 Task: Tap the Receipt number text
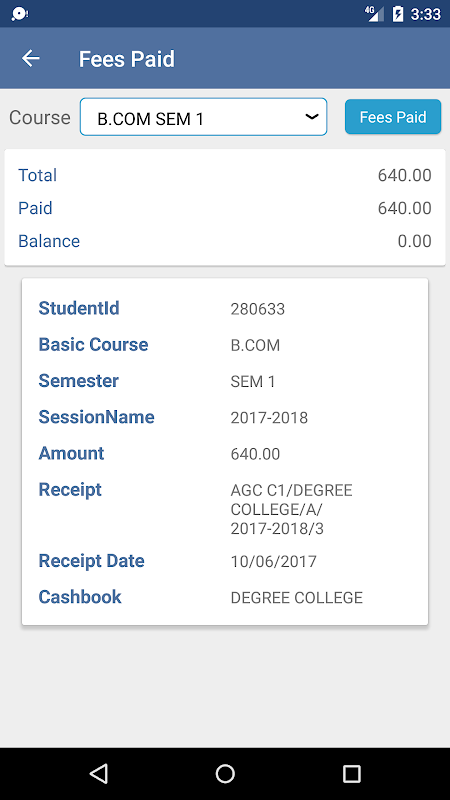291,509
